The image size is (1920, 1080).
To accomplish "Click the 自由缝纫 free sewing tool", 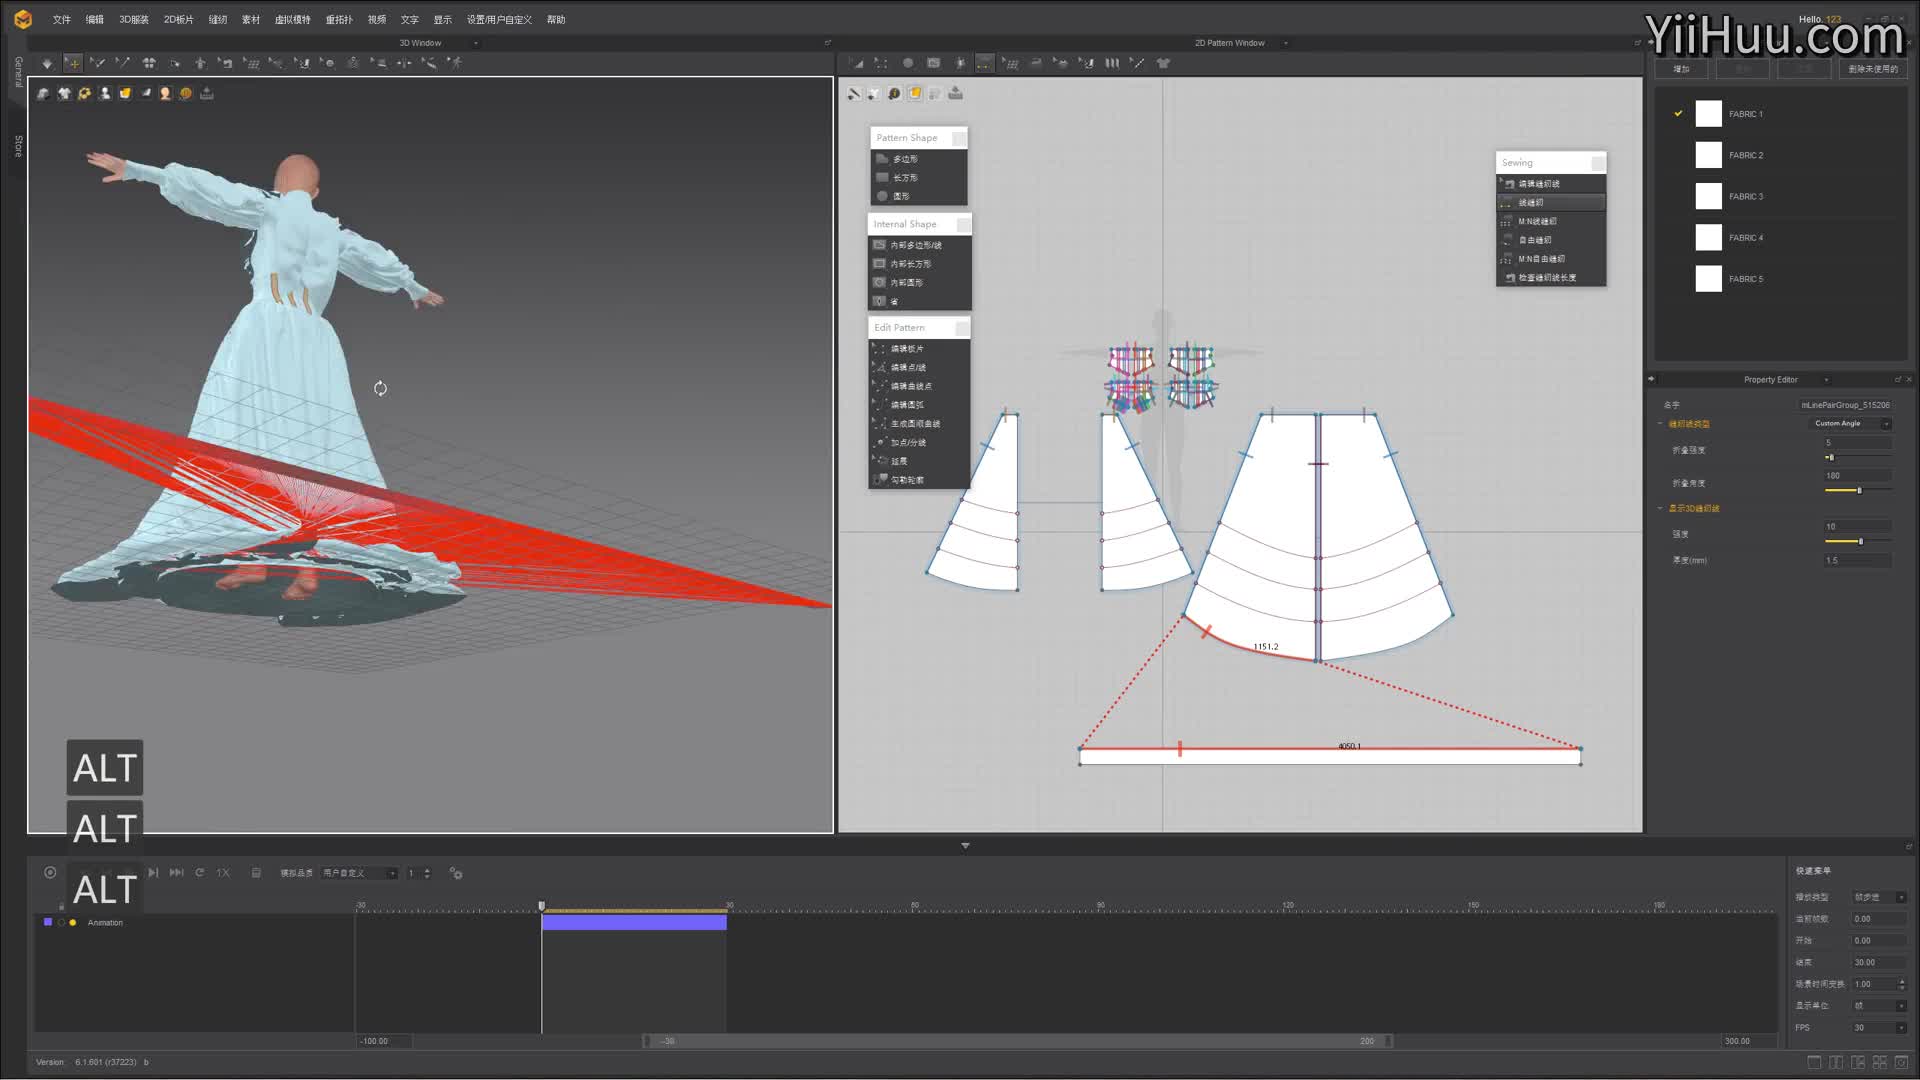I will click(x=1535, y=240).
